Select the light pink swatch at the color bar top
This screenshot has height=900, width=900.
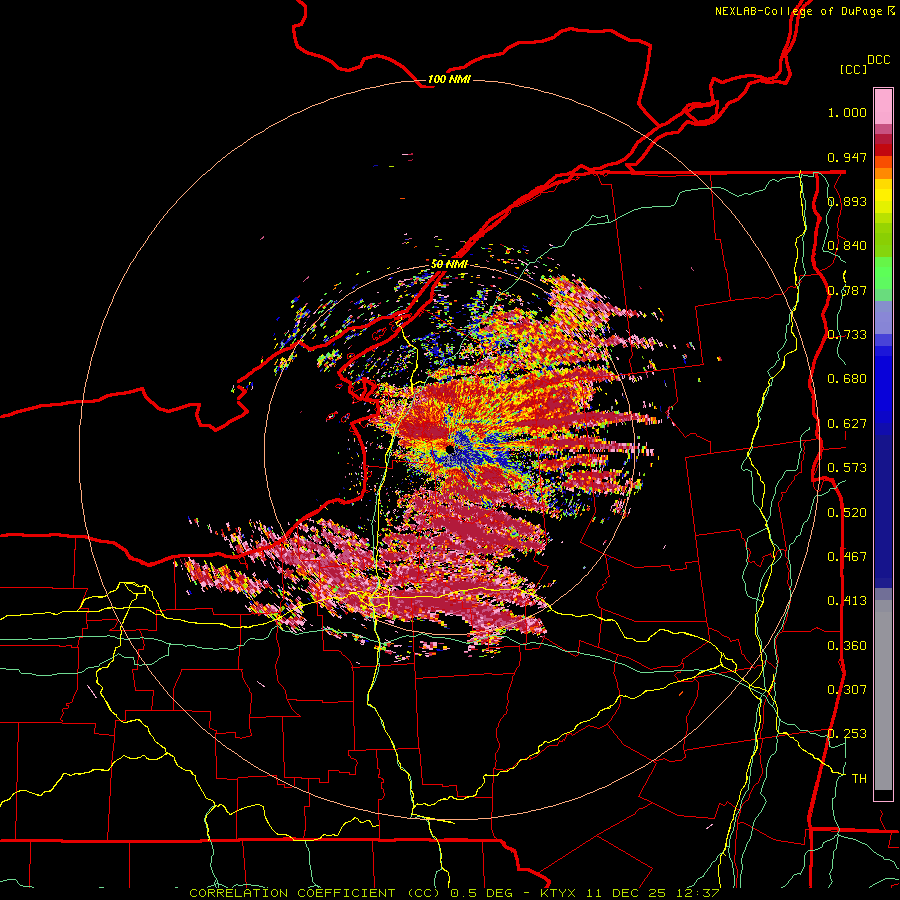883,107
